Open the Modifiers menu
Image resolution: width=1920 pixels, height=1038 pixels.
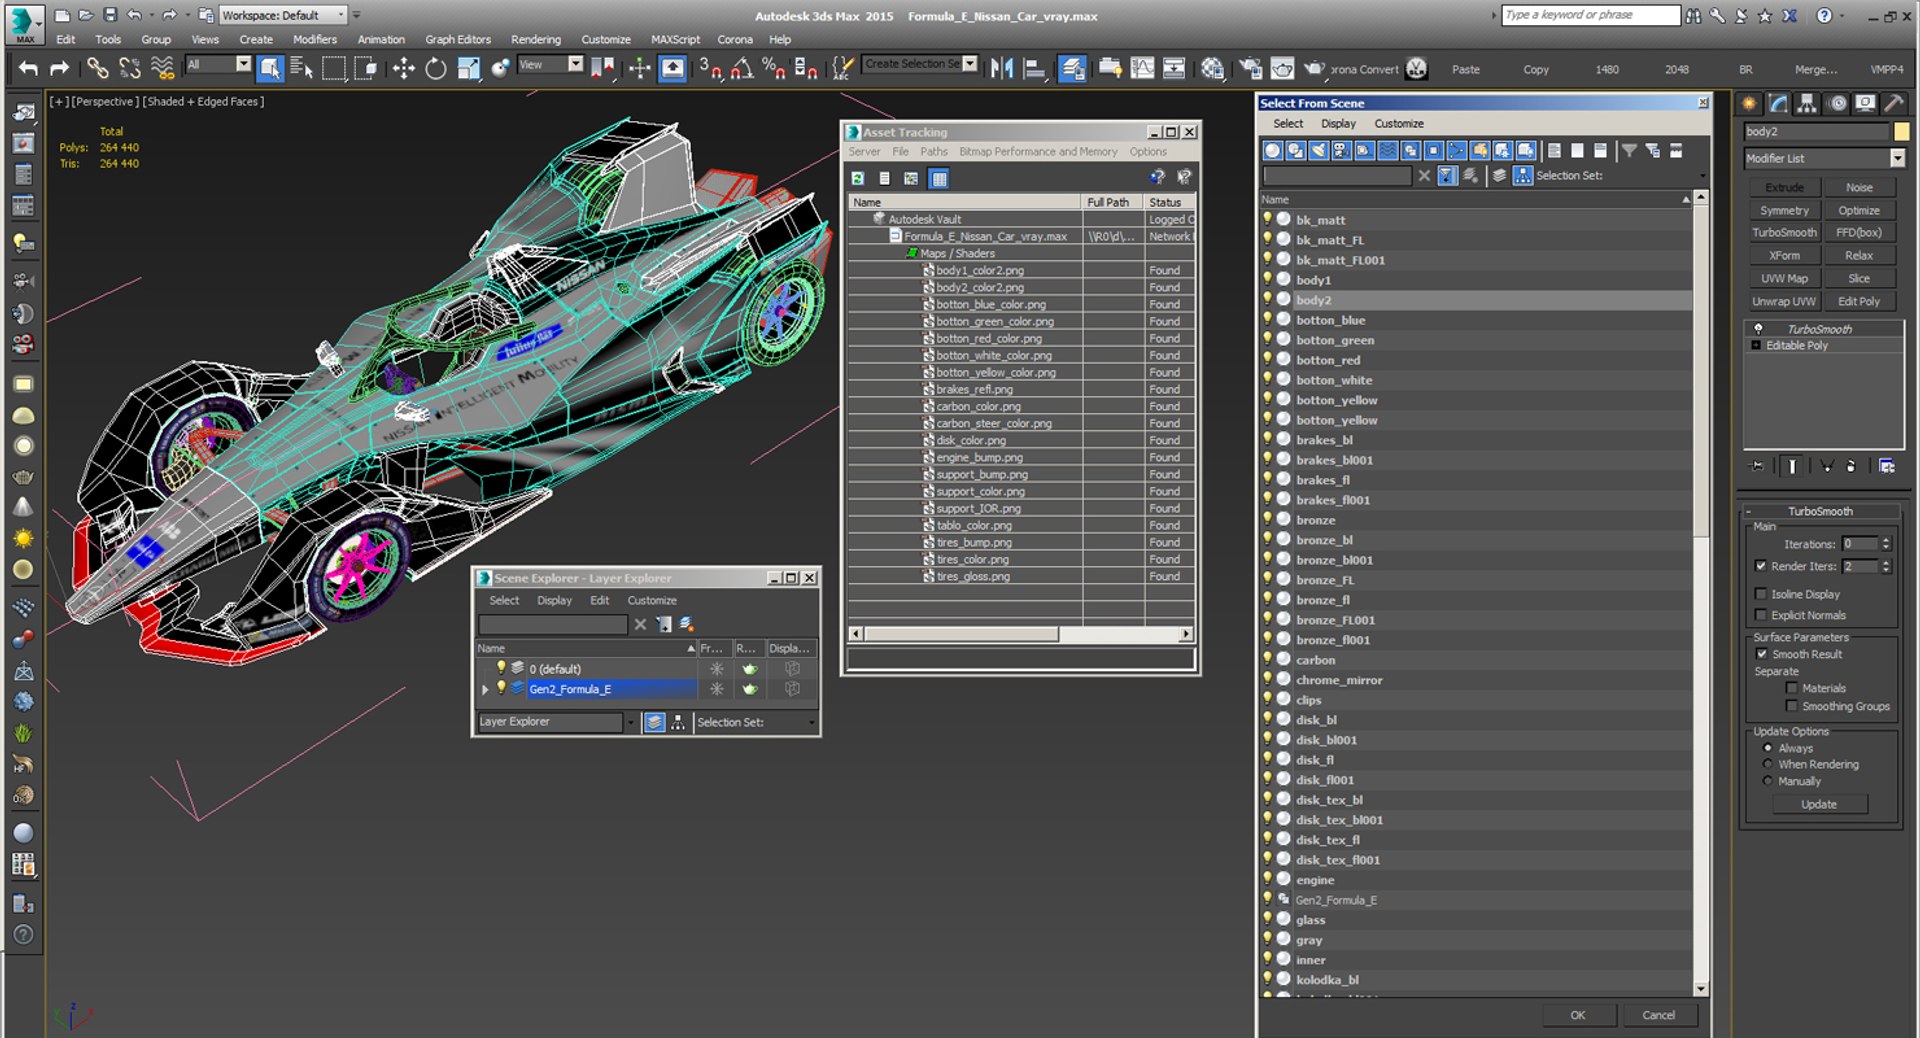coord(314,39)
